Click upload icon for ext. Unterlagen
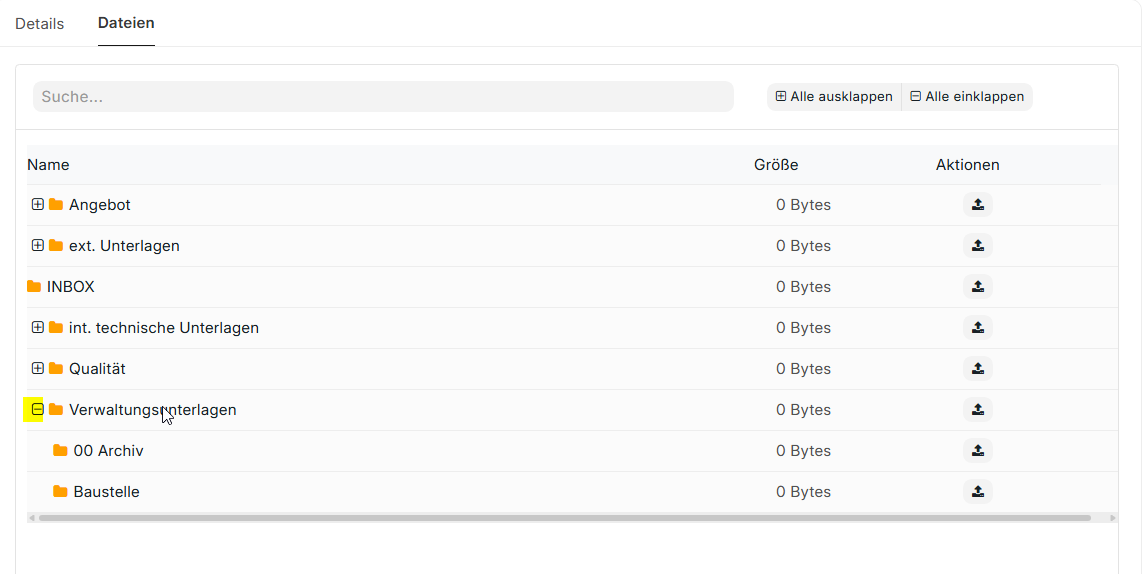The height and width of the screenshot is (574, 1143). tap(978, 246)
